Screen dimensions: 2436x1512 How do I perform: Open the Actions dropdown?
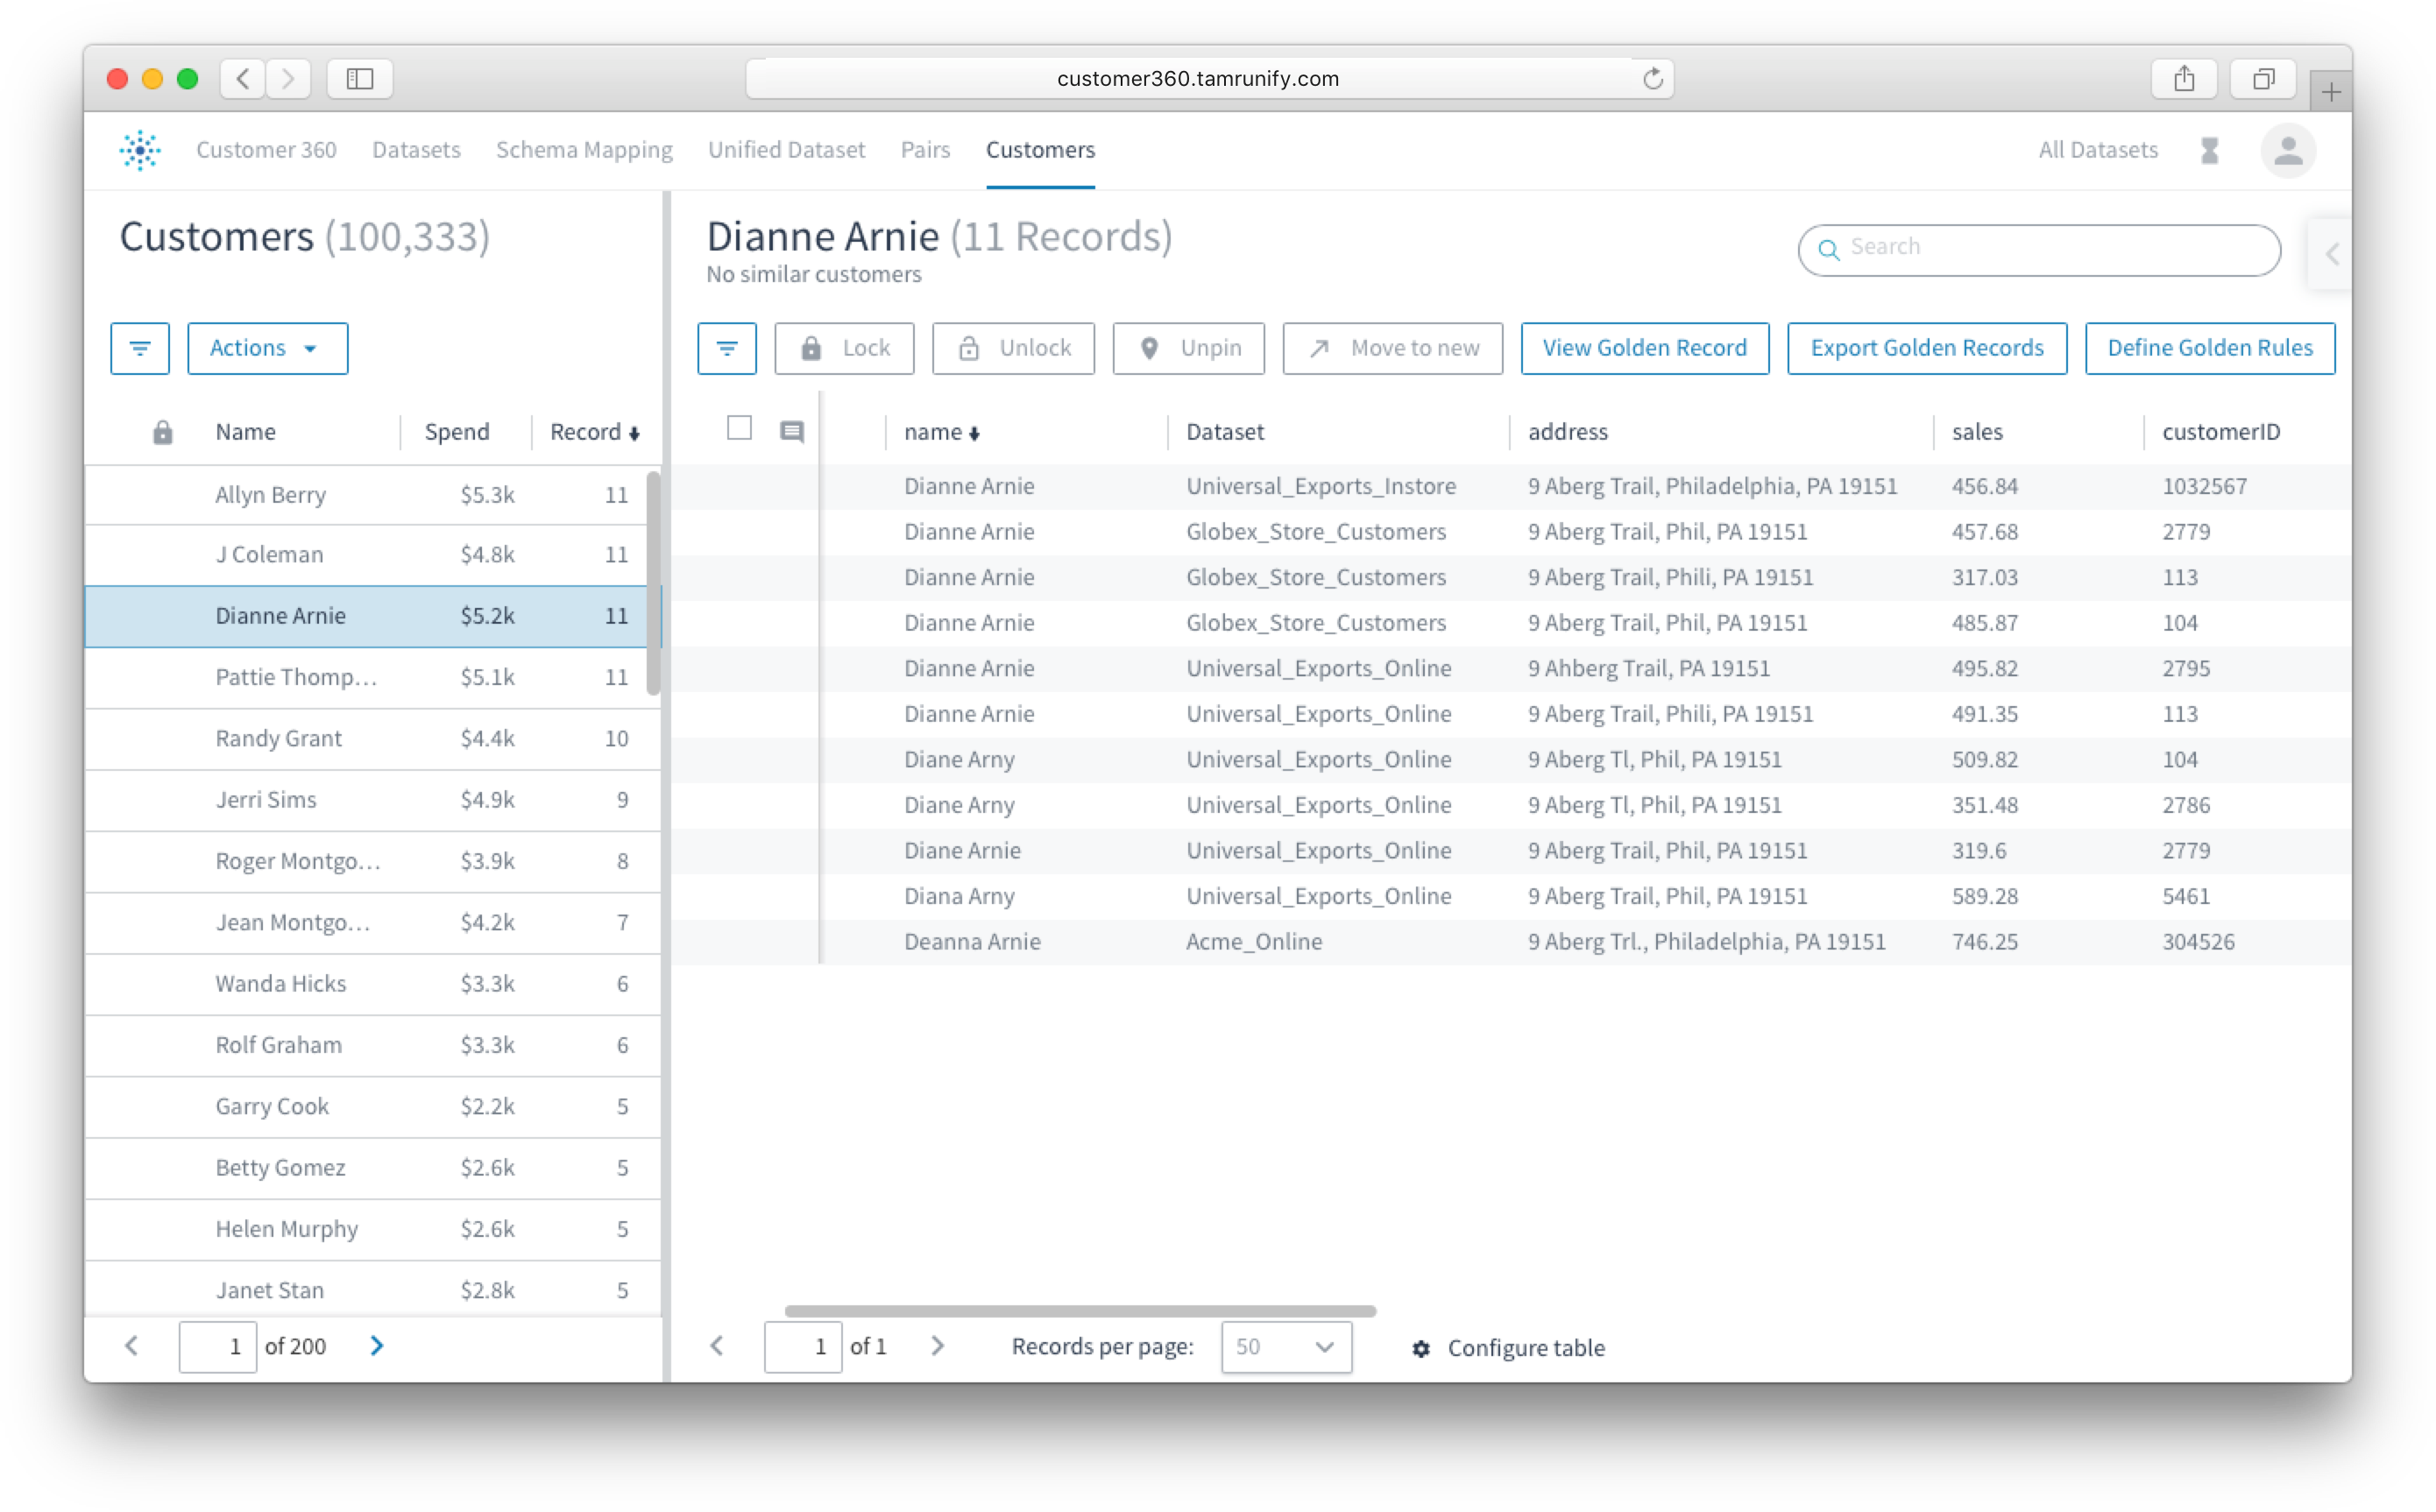click(x=267, y=348)
